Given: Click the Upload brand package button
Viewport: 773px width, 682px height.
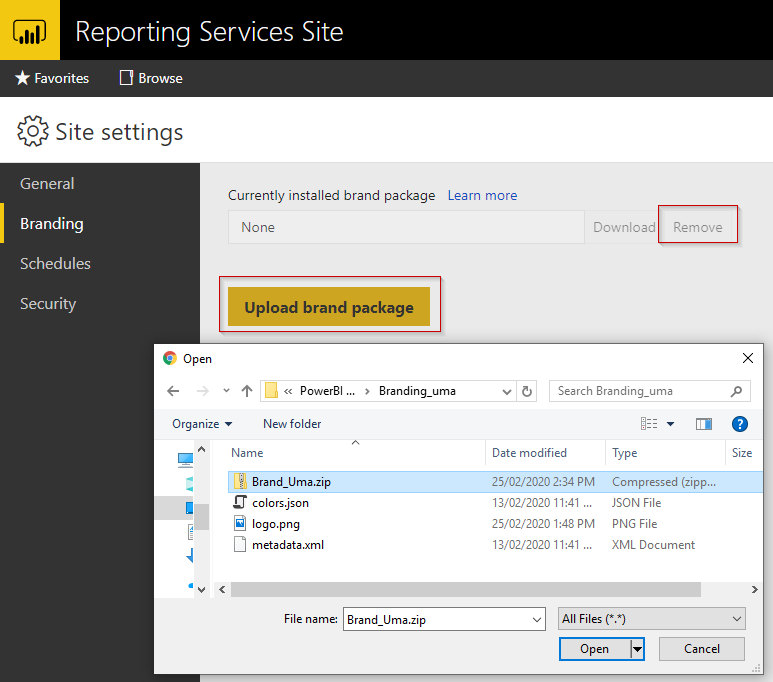Looking at the screenshot, I should coord(329,307).
